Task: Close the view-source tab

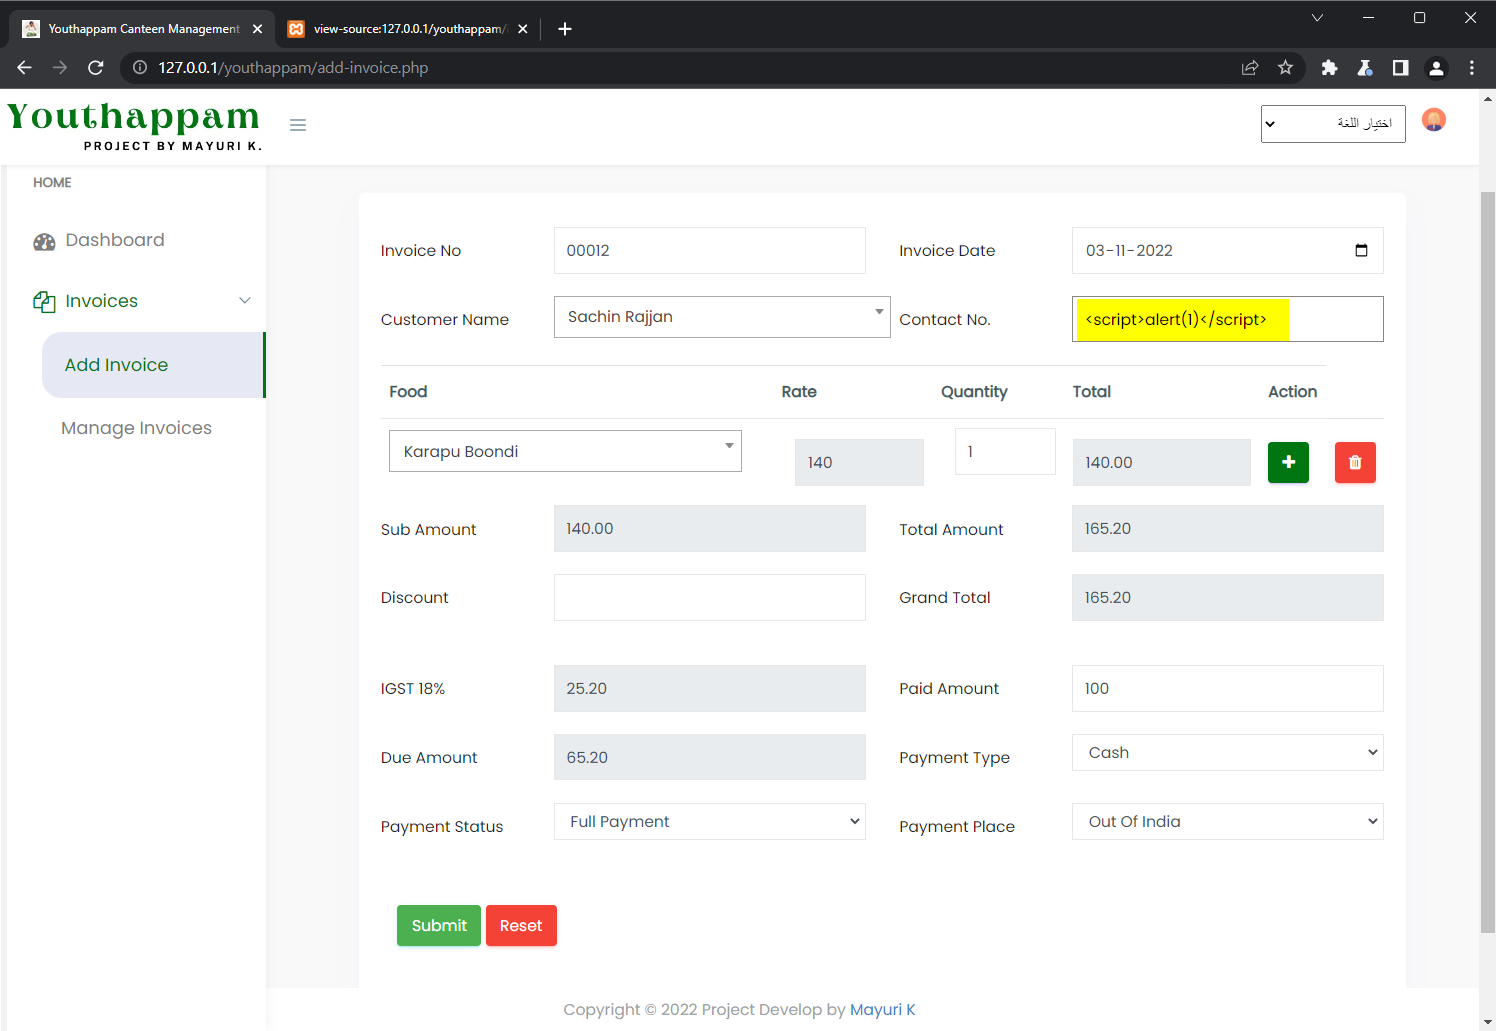Action: click(x=522, y=29)
